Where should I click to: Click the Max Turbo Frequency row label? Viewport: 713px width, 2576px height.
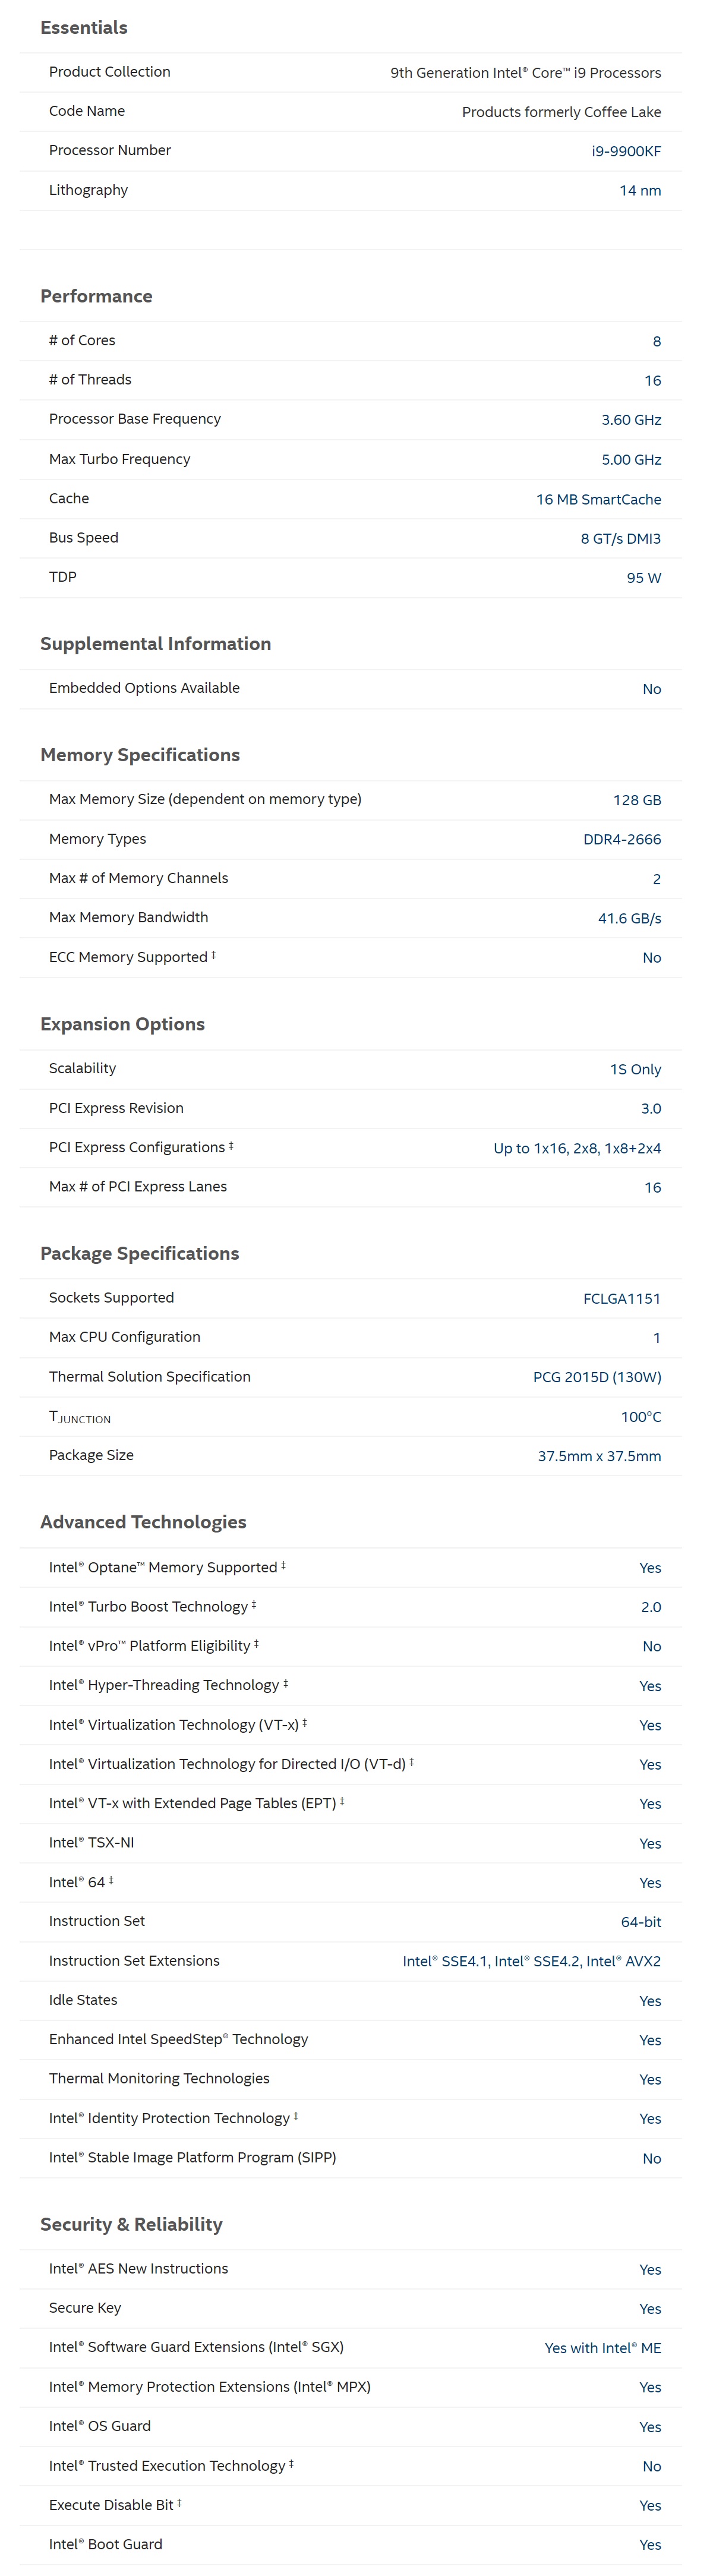pyautogui.click(x=120, y=459)
